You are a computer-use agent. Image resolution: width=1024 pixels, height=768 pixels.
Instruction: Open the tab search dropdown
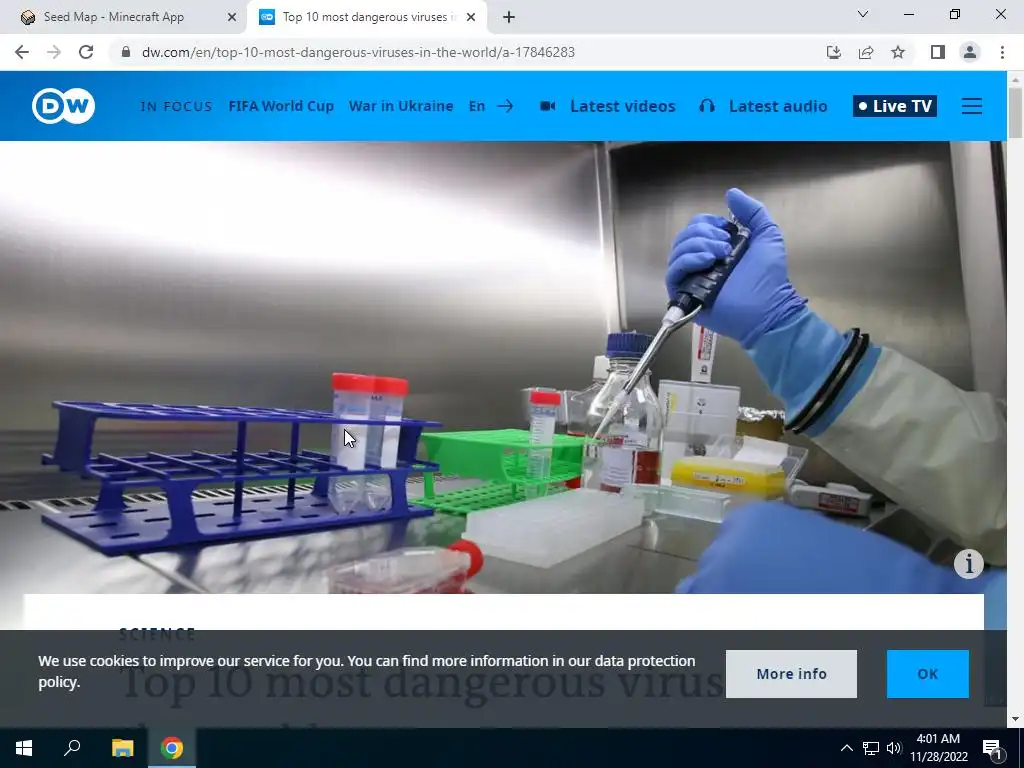point(863,14)
